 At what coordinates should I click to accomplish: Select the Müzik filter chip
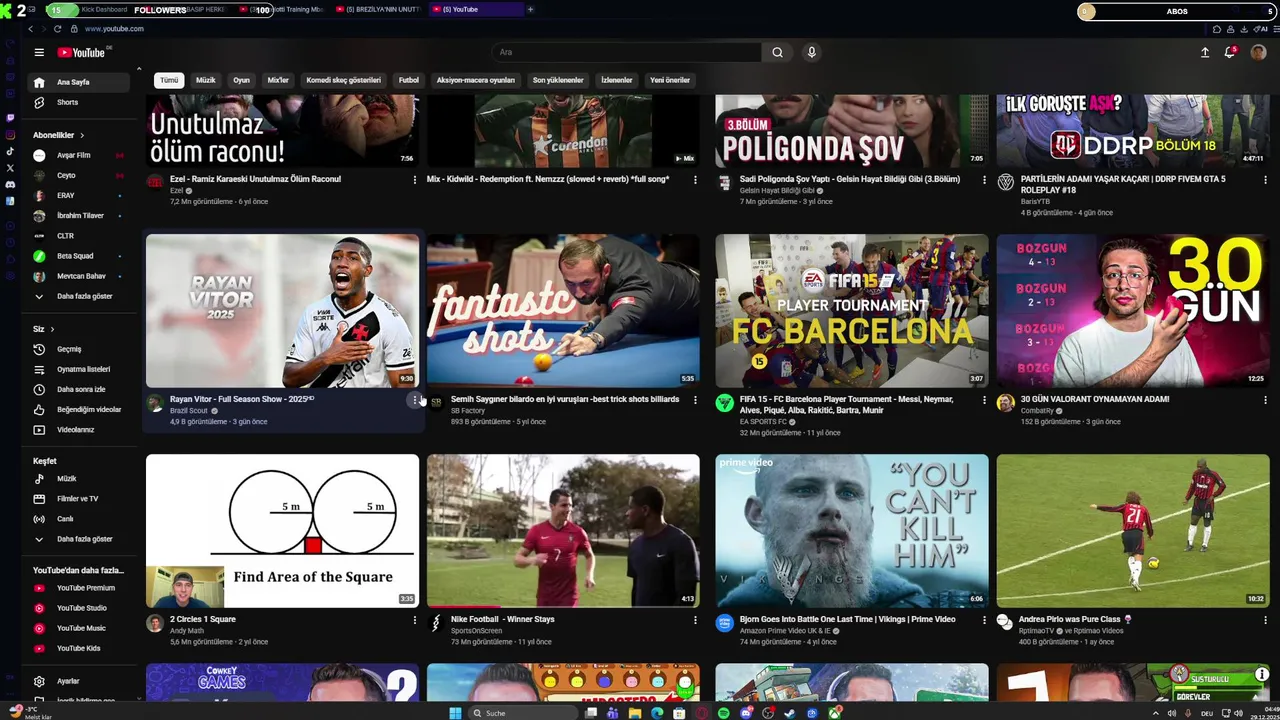206,80
